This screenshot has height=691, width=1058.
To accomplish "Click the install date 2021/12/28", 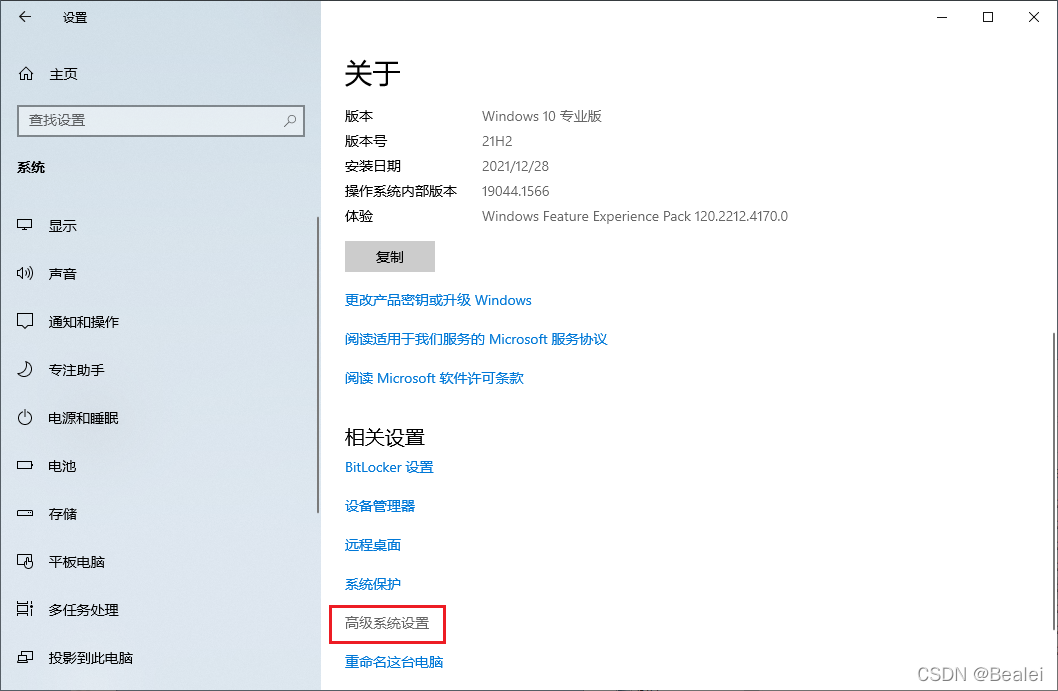I will click(x=516, y=166).
